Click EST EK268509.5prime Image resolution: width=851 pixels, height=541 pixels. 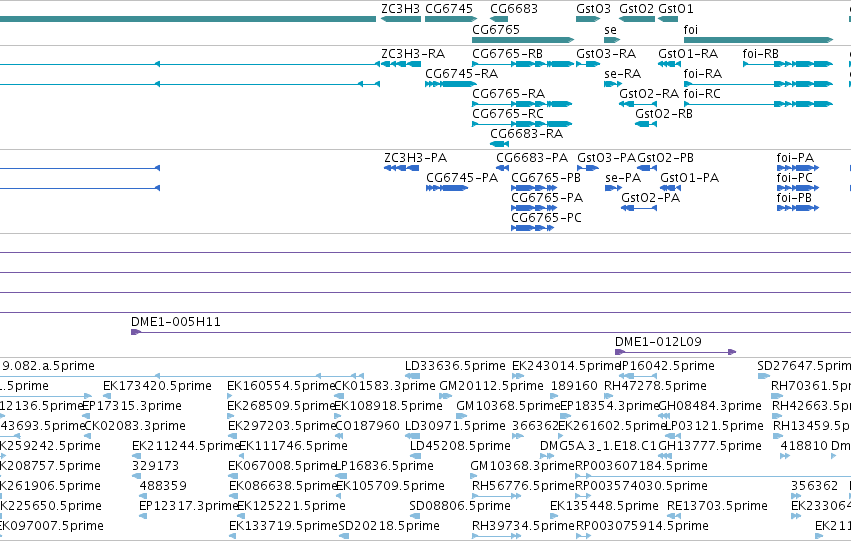click(x=281, y=406)
